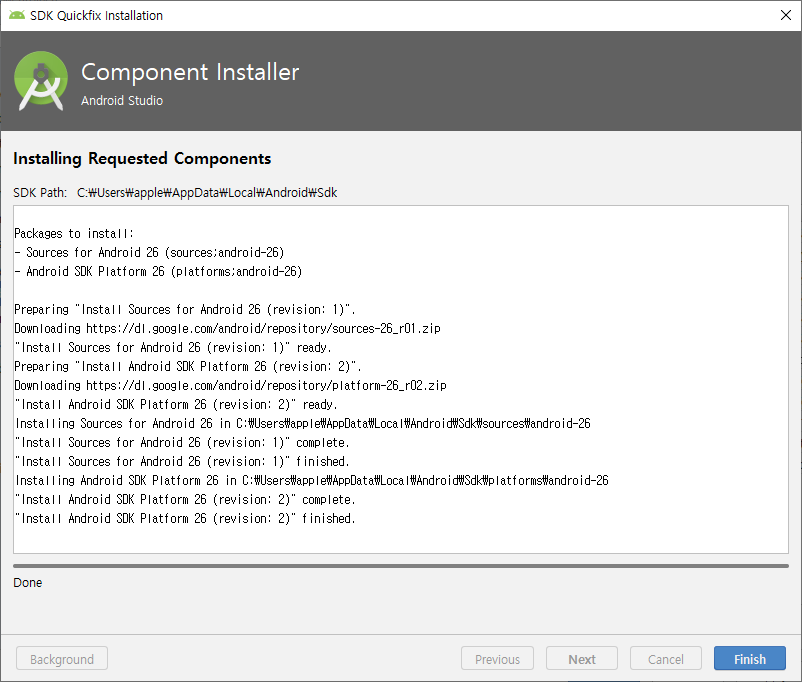Viewport: 802px width, 682px height.
Task: Click 'Preparing Install Android SDK Platform 26' line
Action: coord(188,366)
